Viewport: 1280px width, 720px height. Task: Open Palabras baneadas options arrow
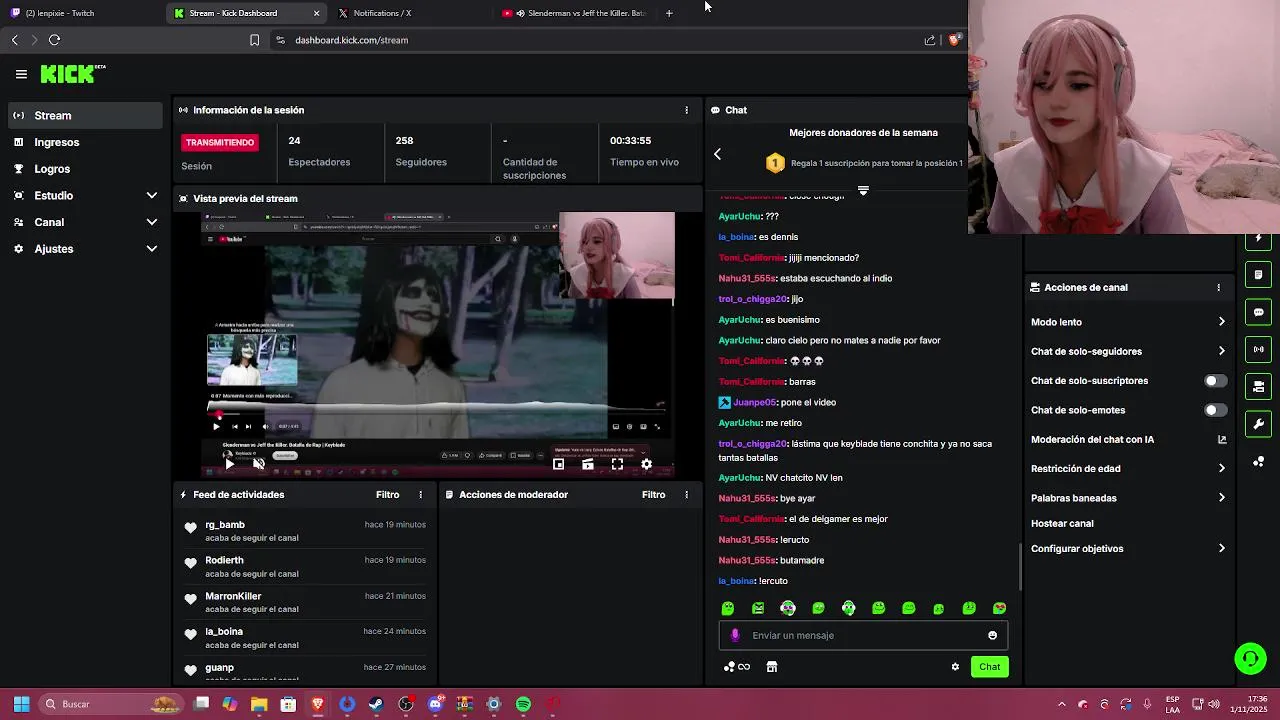[1221, 498]
